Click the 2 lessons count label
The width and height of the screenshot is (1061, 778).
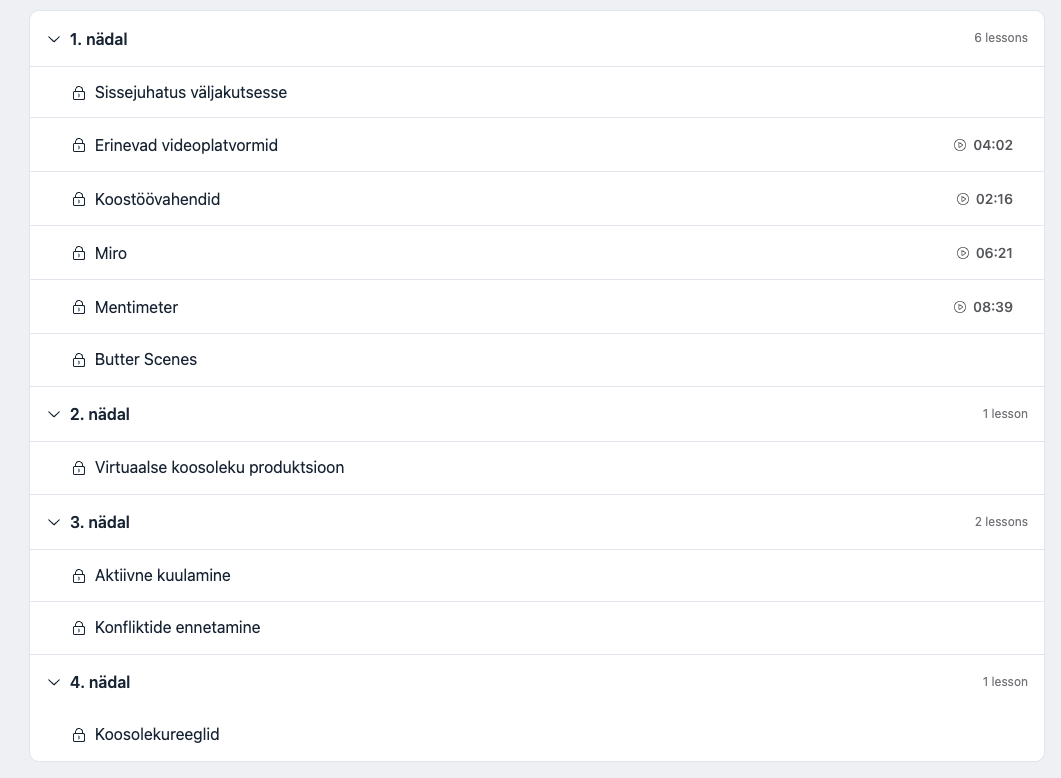click(x=1001, y=522)
